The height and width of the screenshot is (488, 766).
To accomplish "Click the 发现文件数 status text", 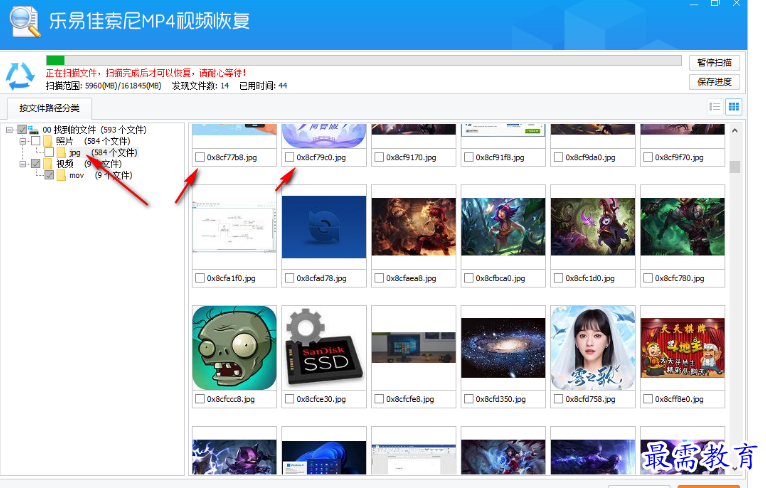I will click(x=200, y=86).
